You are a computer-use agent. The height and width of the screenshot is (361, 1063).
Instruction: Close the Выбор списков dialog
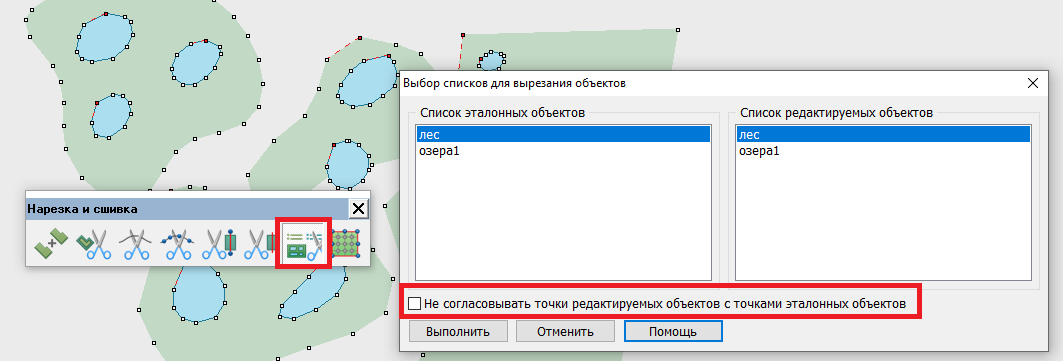[1032, 83]
